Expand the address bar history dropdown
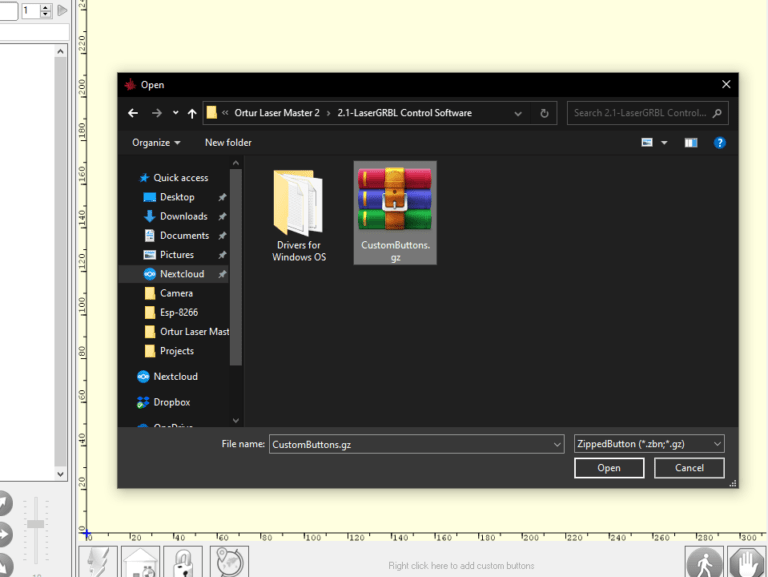The width and height of the screenshot is (768, 577). pos(518,114)
